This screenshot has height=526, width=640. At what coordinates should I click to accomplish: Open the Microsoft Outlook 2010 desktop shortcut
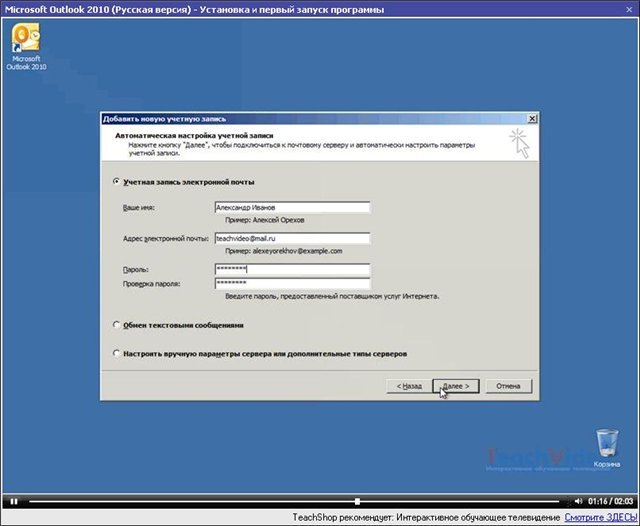[26, 46]
